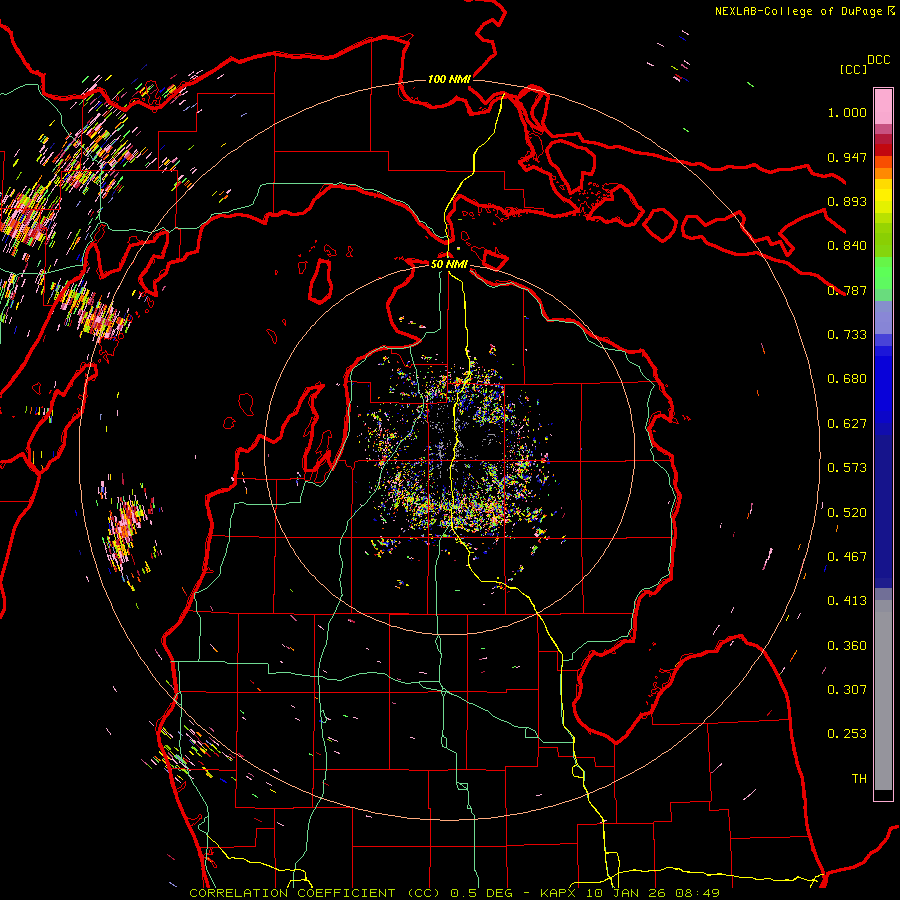Click the 0.733 color scale value
The image size is (900, 900).
847,335
